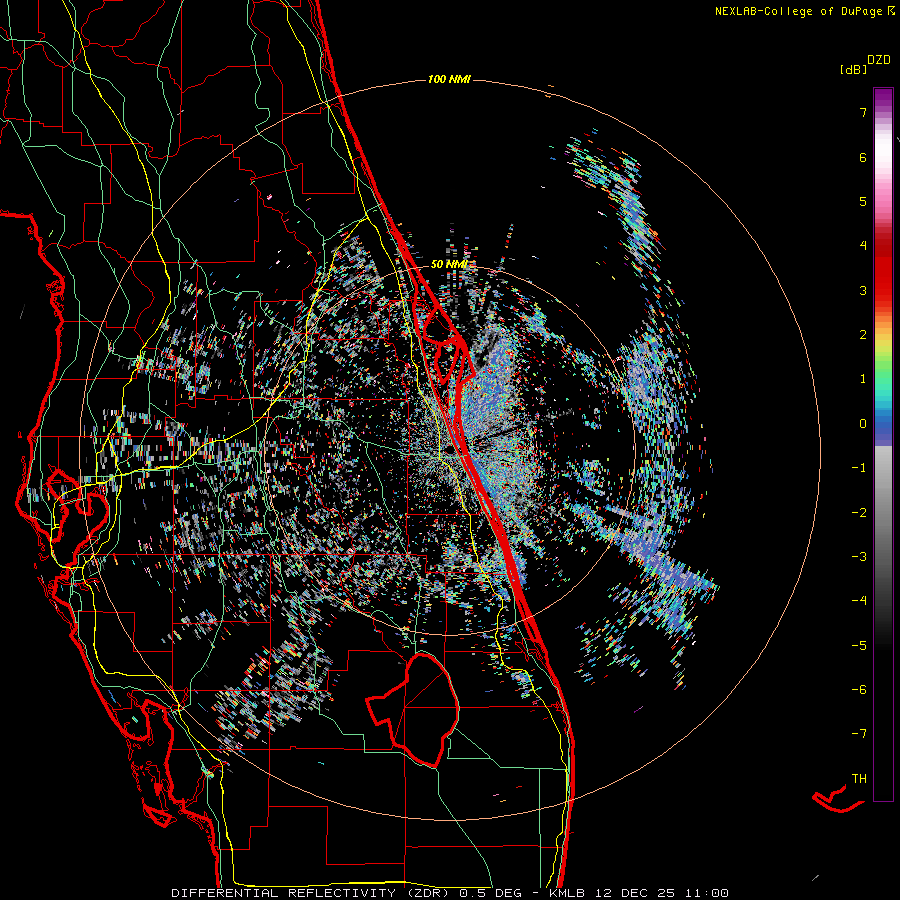Click the 4 value on color scale

[x=863, y=246]
